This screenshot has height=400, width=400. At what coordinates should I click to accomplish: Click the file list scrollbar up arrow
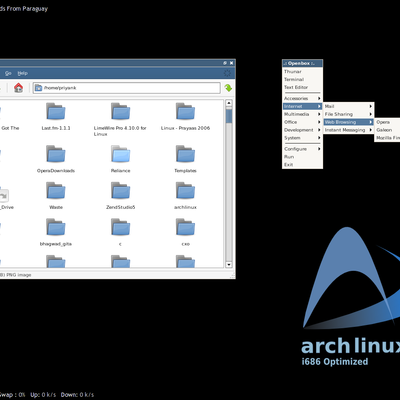pyautogui.click(x=229, y=103)
